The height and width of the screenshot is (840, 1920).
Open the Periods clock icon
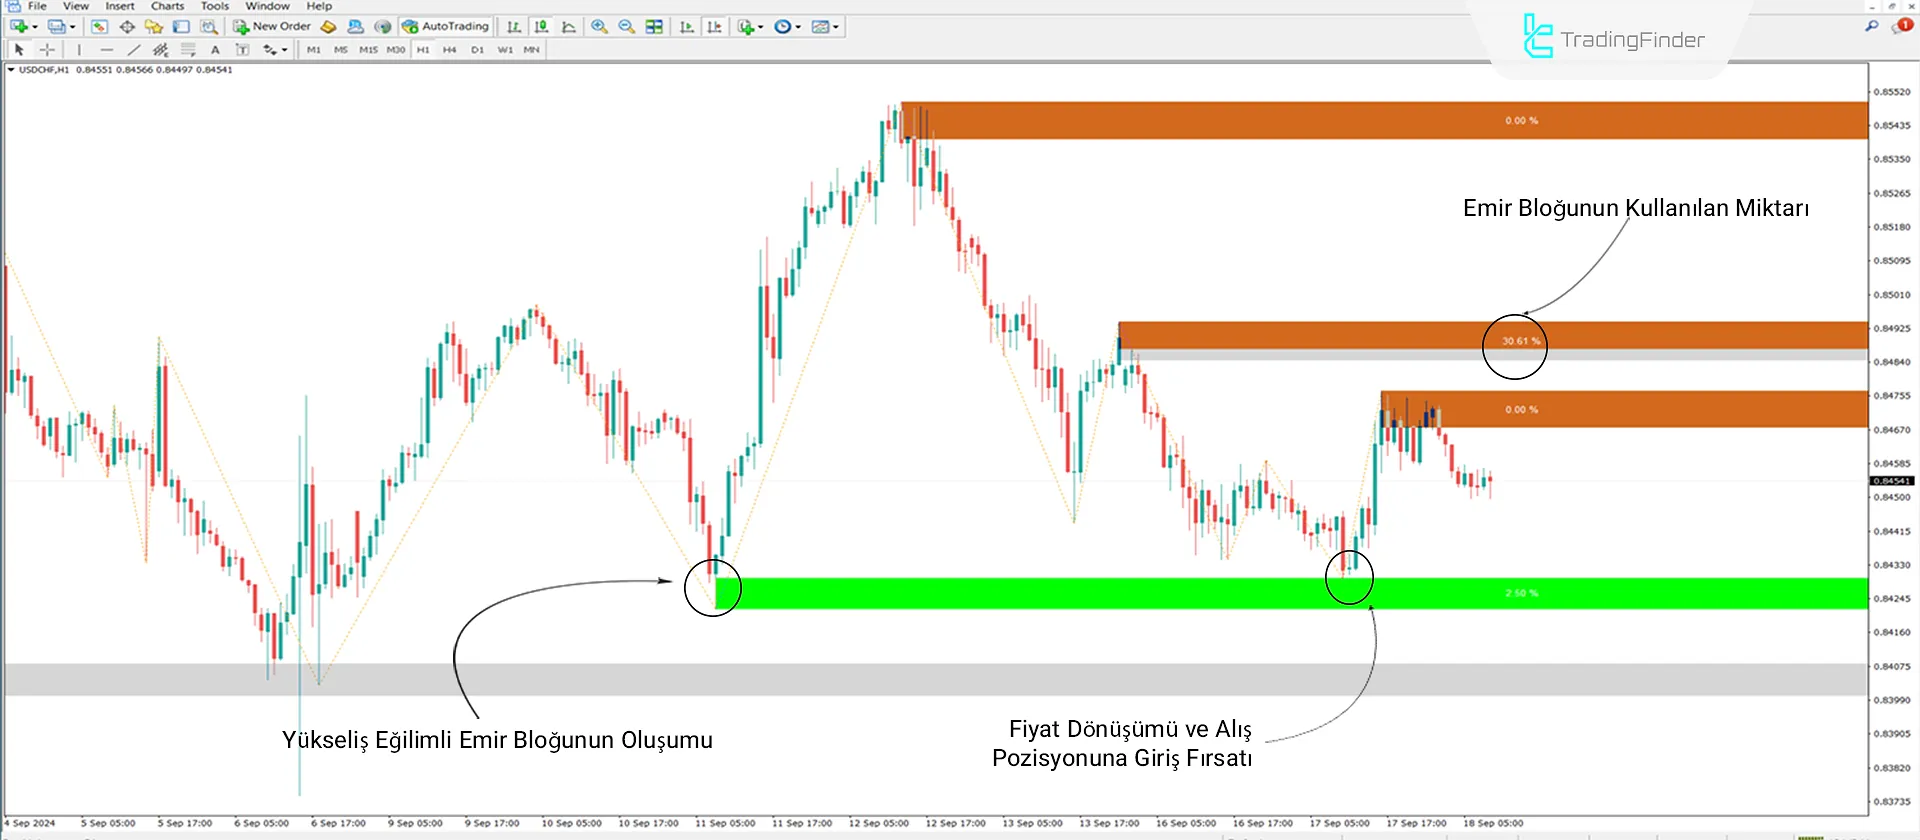point(783,27)
